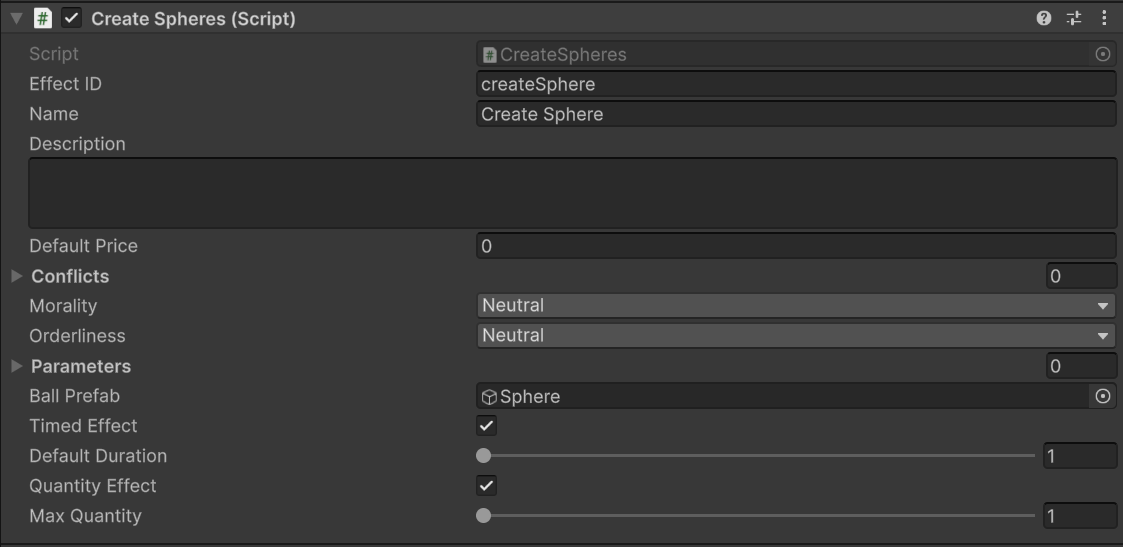Uncheck the Timed Effect checkbox
The width and height of the screenshot is (1123, 547).
(486, 426)
